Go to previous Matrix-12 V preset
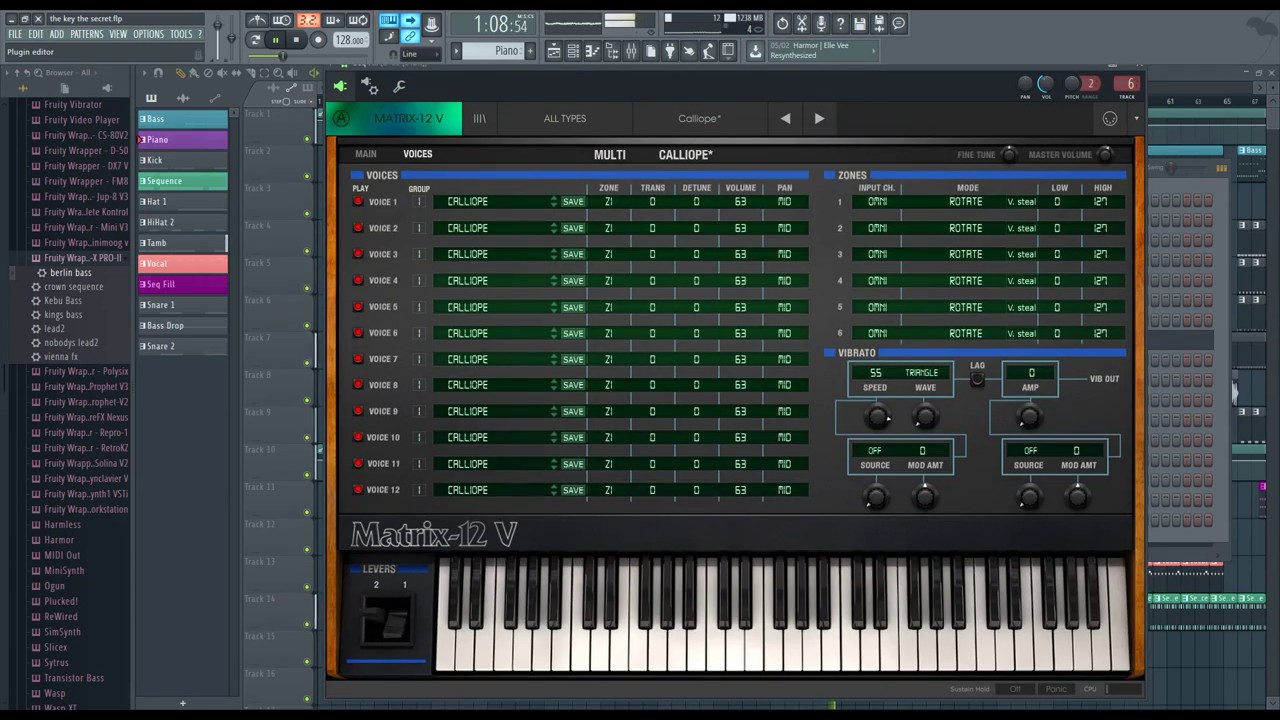The width and height of the screenshot is (1280, 720). pos(785,119)
